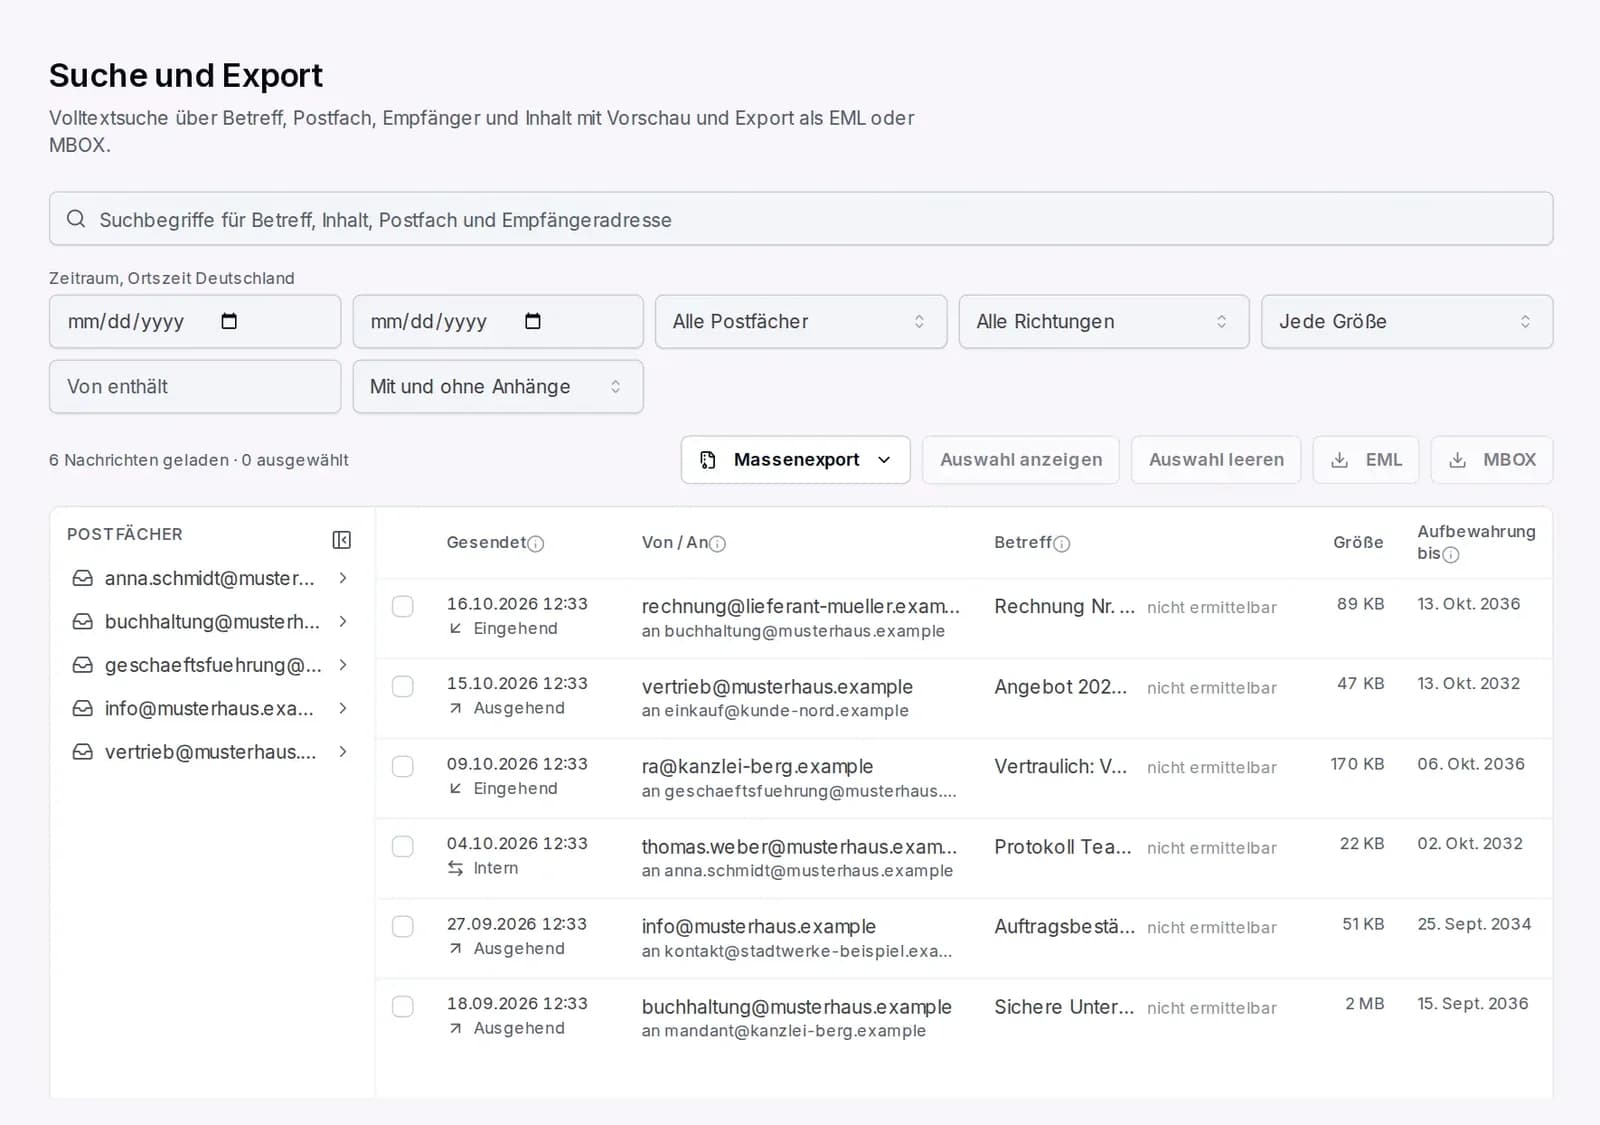Select checkbox for Protokoll Tea... message
Viewport: 1600px width, 1125px height.
click(x=403, y=846)
